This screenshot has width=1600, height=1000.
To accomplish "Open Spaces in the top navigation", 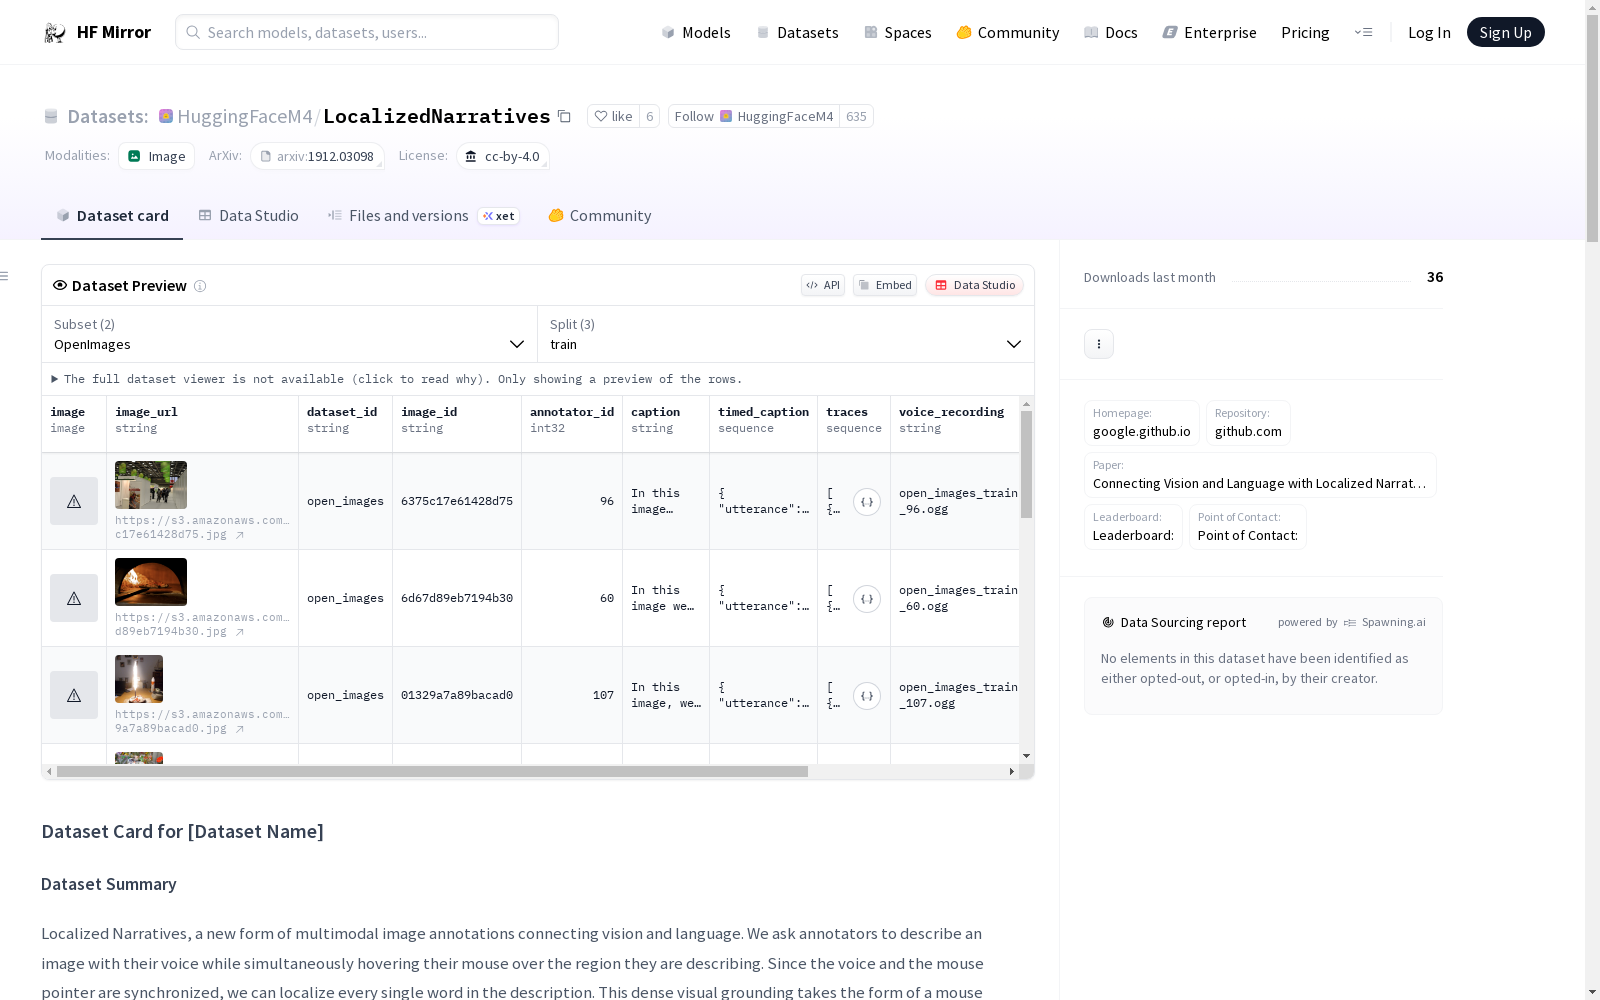I will (x=898, y=33).
